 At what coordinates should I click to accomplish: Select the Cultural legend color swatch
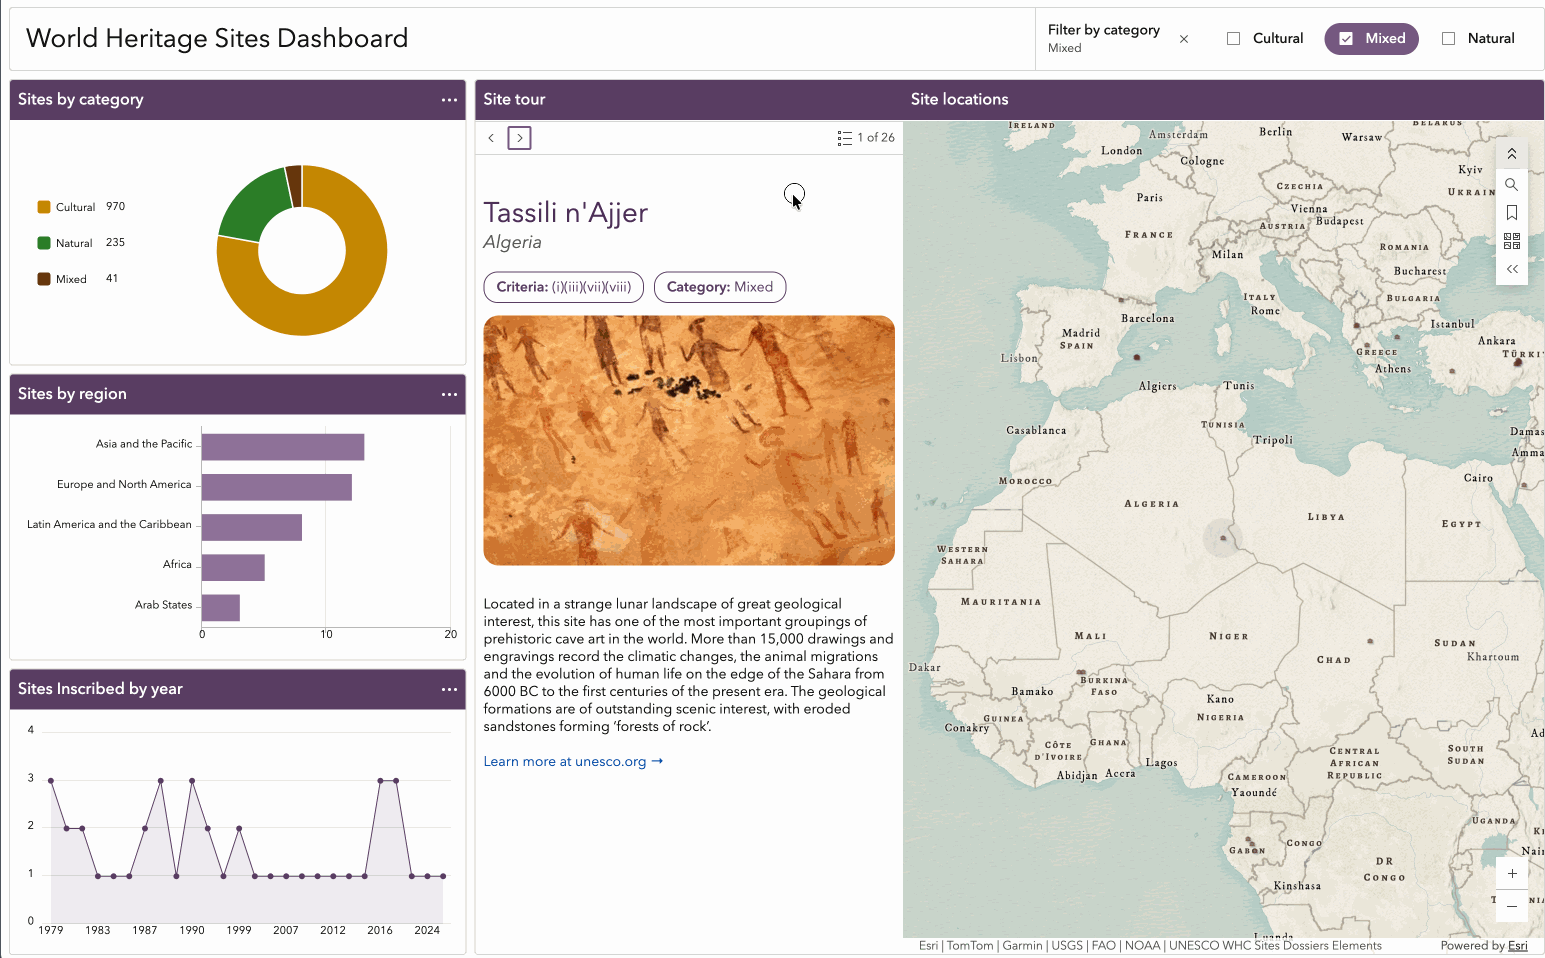[x=44, y=207]
